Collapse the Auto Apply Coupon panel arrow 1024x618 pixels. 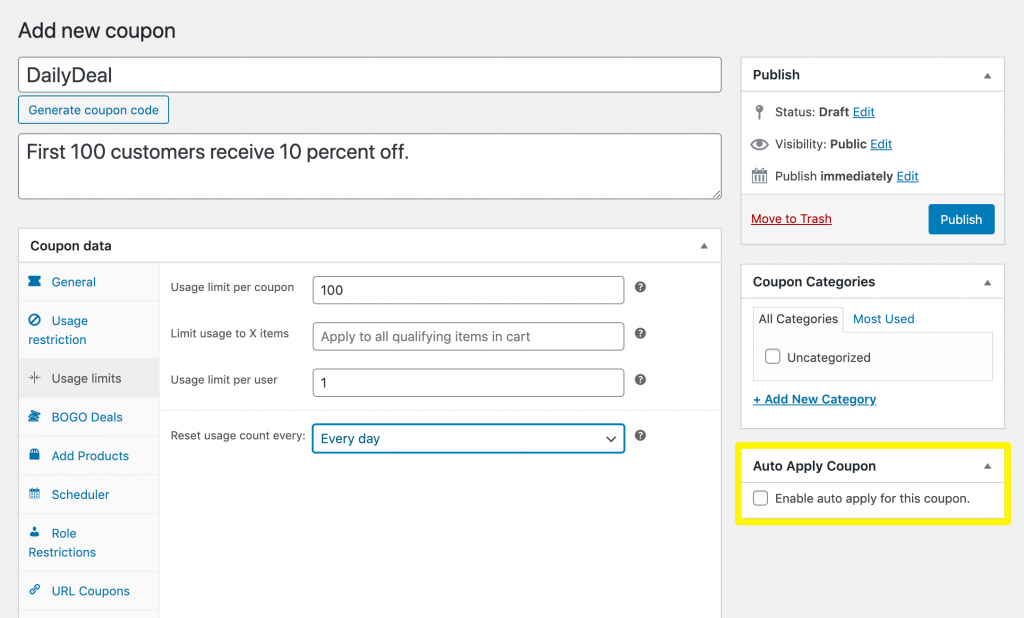[987, 466]
